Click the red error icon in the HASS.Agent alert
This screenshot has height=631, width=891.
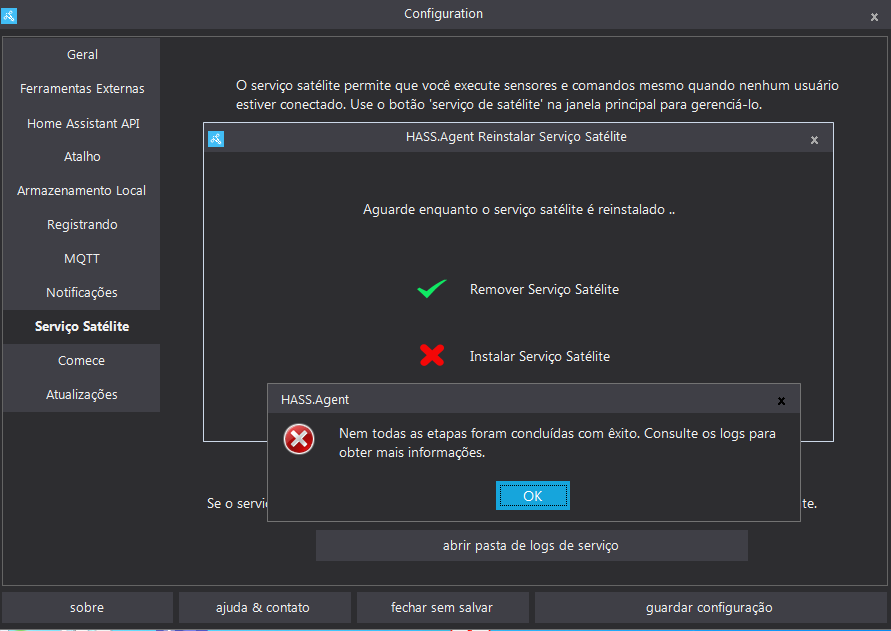coord(298,439)
